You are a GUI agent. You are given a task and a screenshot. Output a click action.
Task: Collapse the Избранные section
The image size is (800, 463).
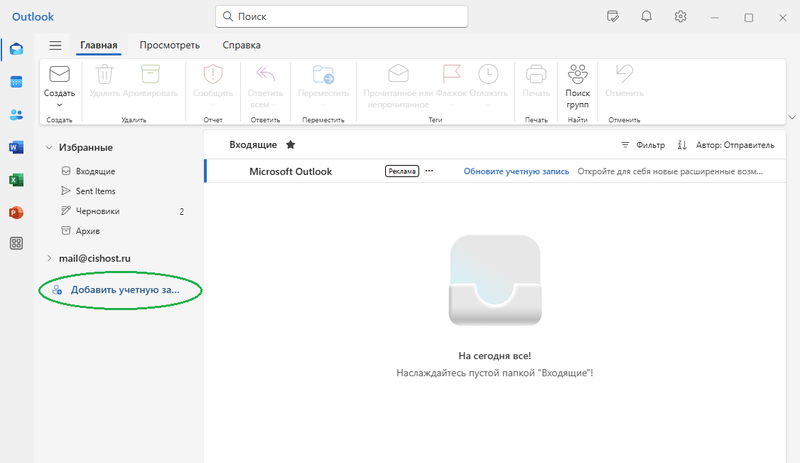(49, 148)
